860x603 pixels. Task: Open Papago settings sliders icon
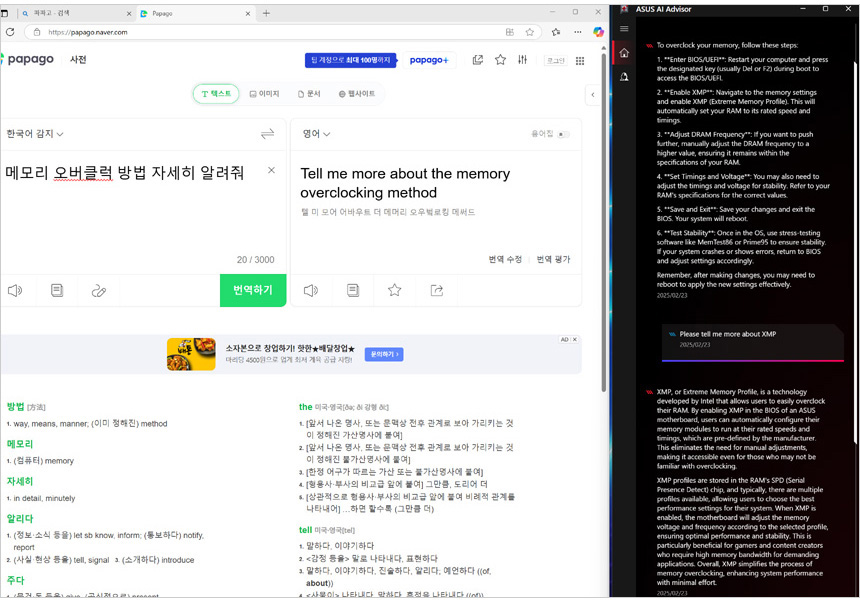(522, 60)
